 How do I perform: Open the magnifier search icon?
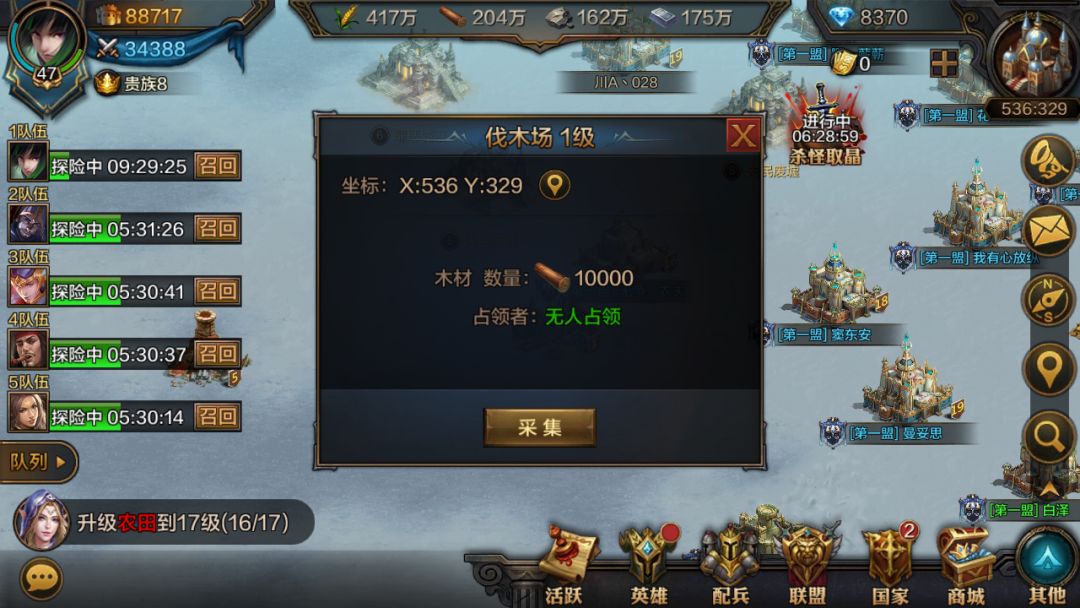1048,435
